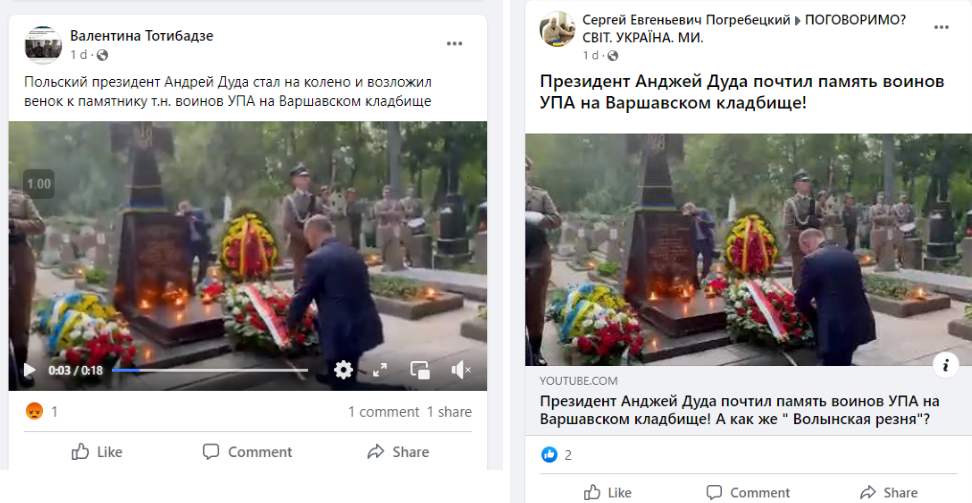View the 1 comment link
This screenshot has height=503, width=972.
click(383, 412)
